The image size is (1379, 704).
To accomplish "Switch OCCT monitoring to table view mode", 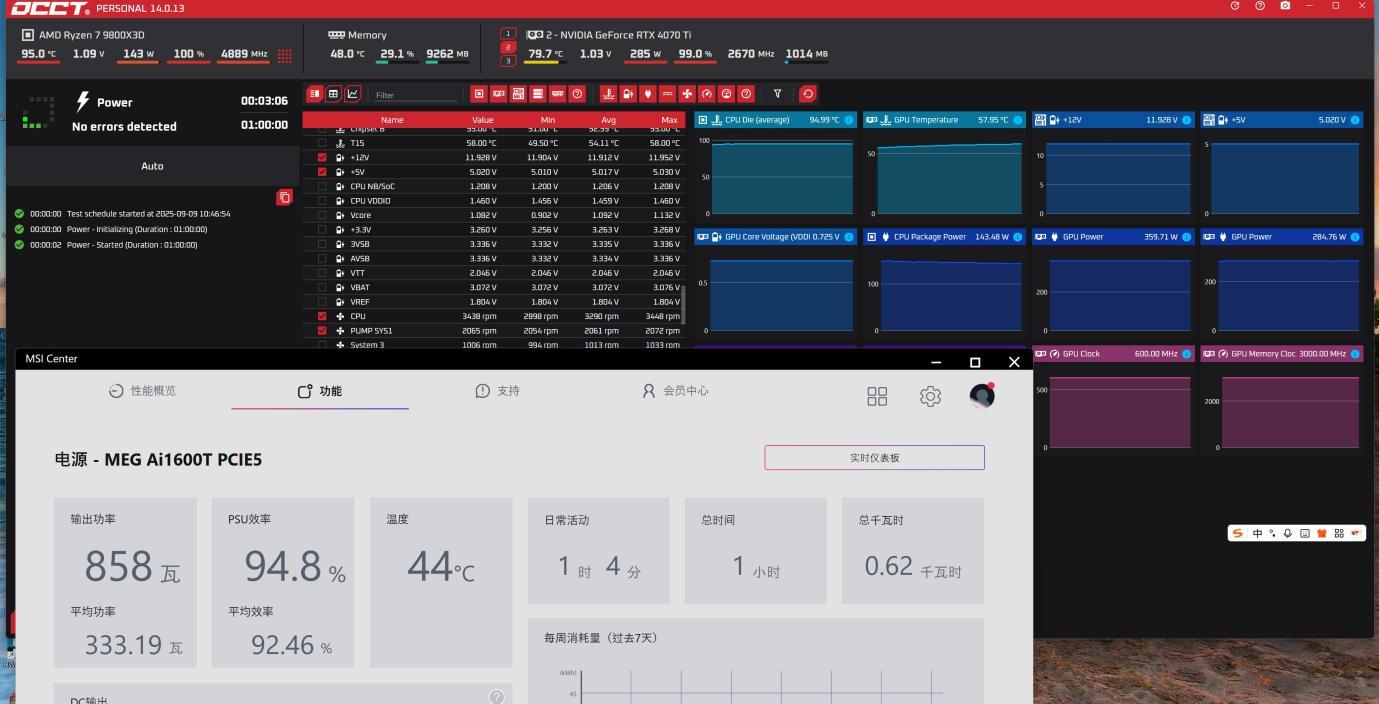I will click(333, 94).
